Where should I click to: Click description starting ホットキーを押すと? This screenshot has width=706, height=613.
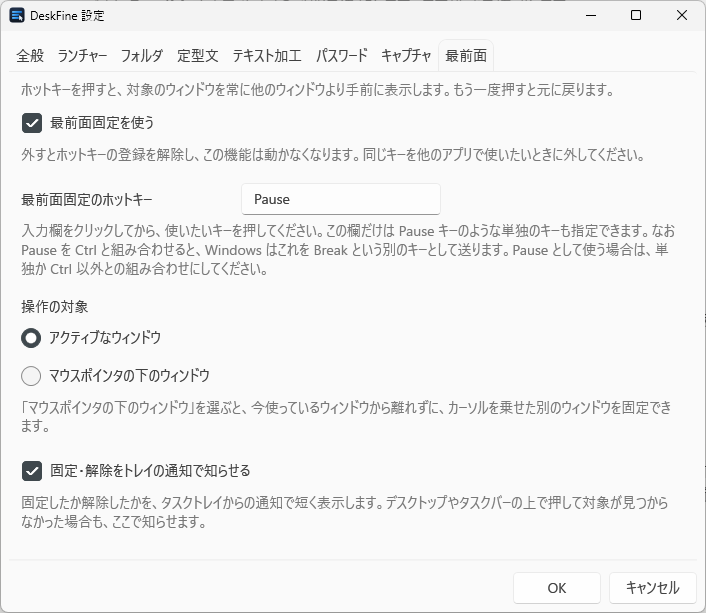pyautogui.click(x=317, y=90)
